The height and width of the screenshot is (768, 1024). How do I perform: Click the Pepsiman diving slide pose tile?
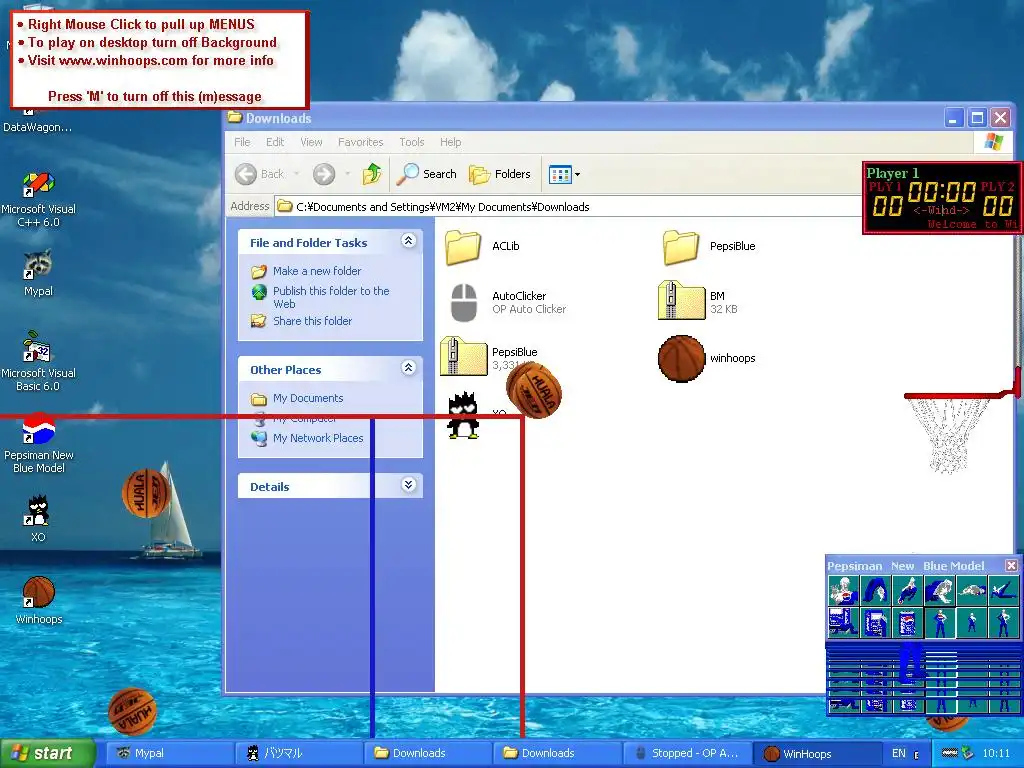[907, 590]
